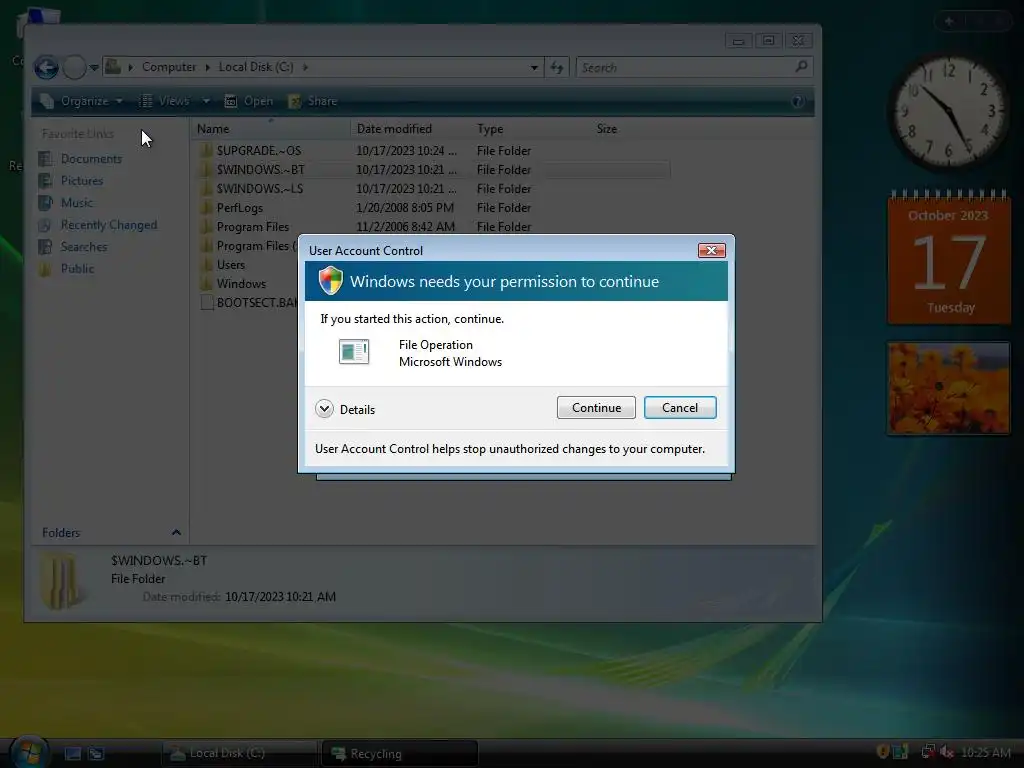Click the Users folder icon
Viewport: 1024px width, 768px height.
click(x=206, y=264)
